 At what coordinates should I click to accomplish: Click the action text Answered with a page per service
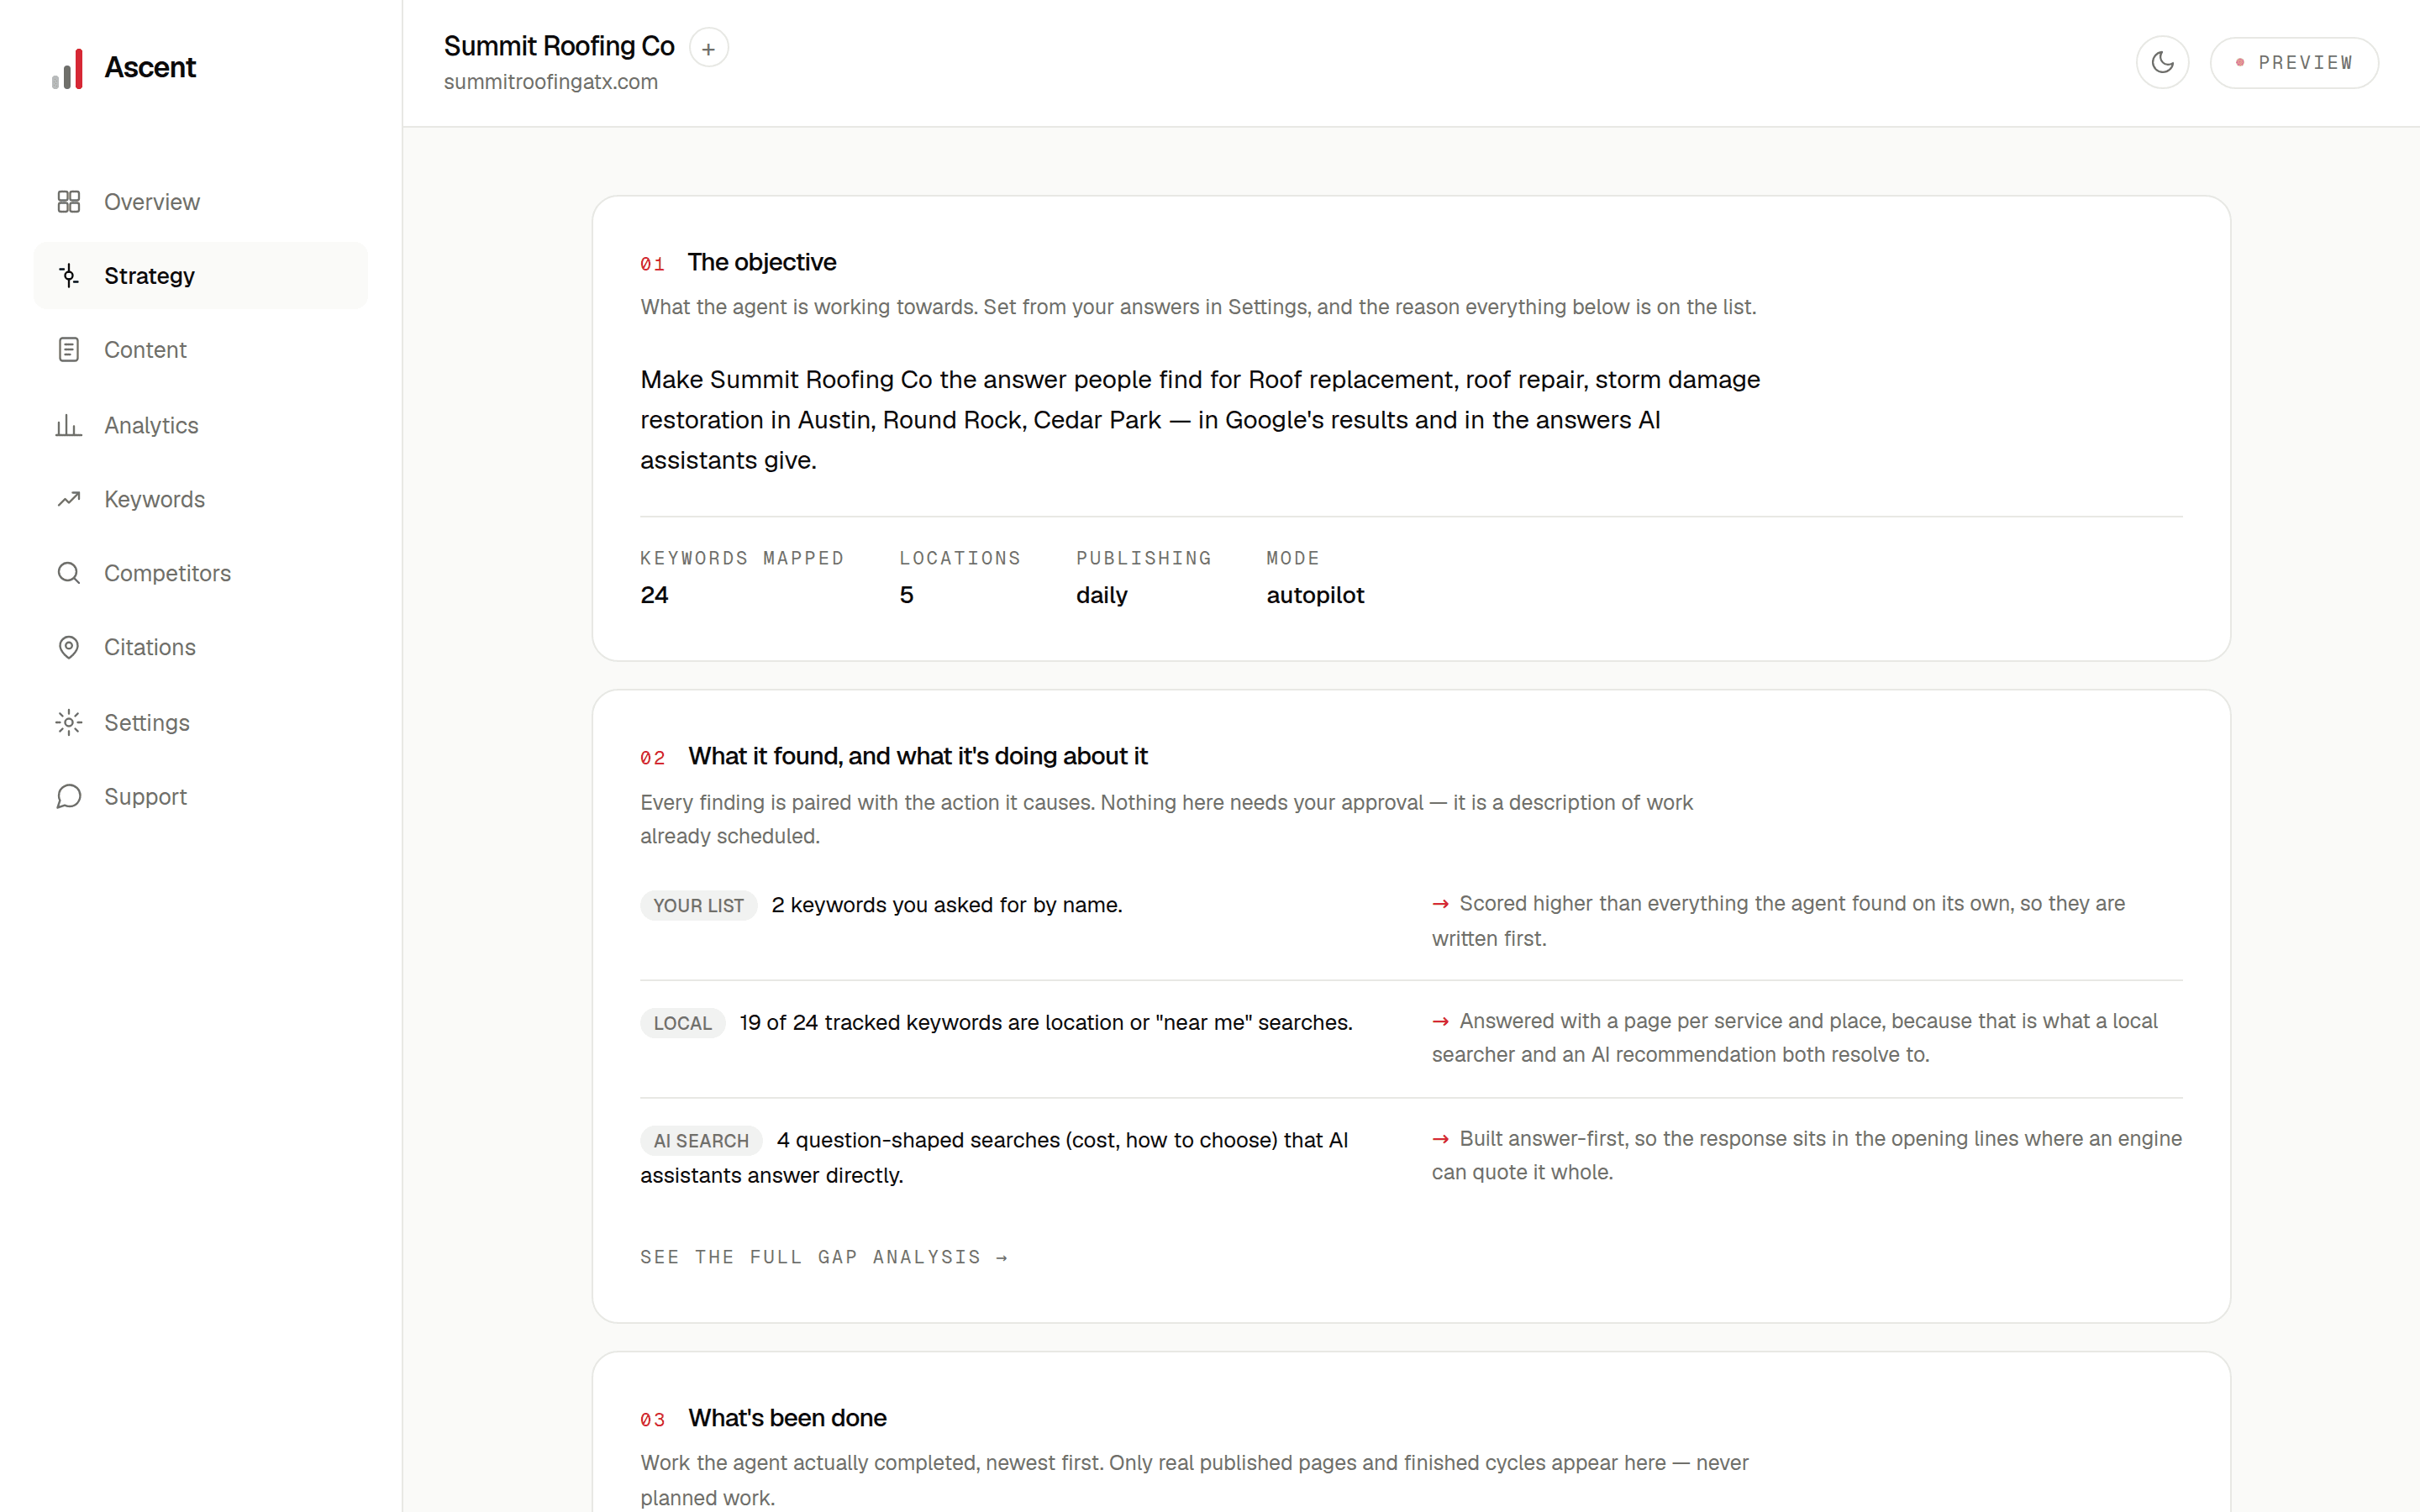pos(1795,1038)
